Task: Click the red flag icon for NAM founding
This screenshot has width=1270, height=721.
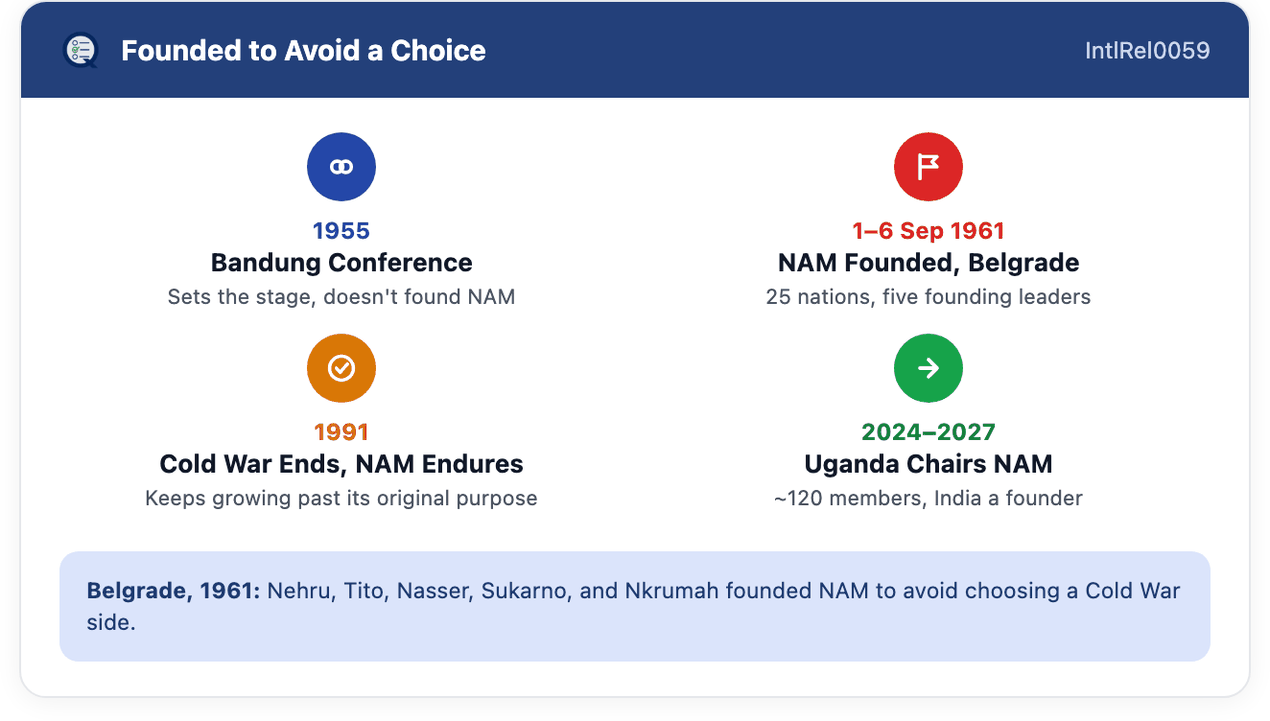Action: (928, 167)
